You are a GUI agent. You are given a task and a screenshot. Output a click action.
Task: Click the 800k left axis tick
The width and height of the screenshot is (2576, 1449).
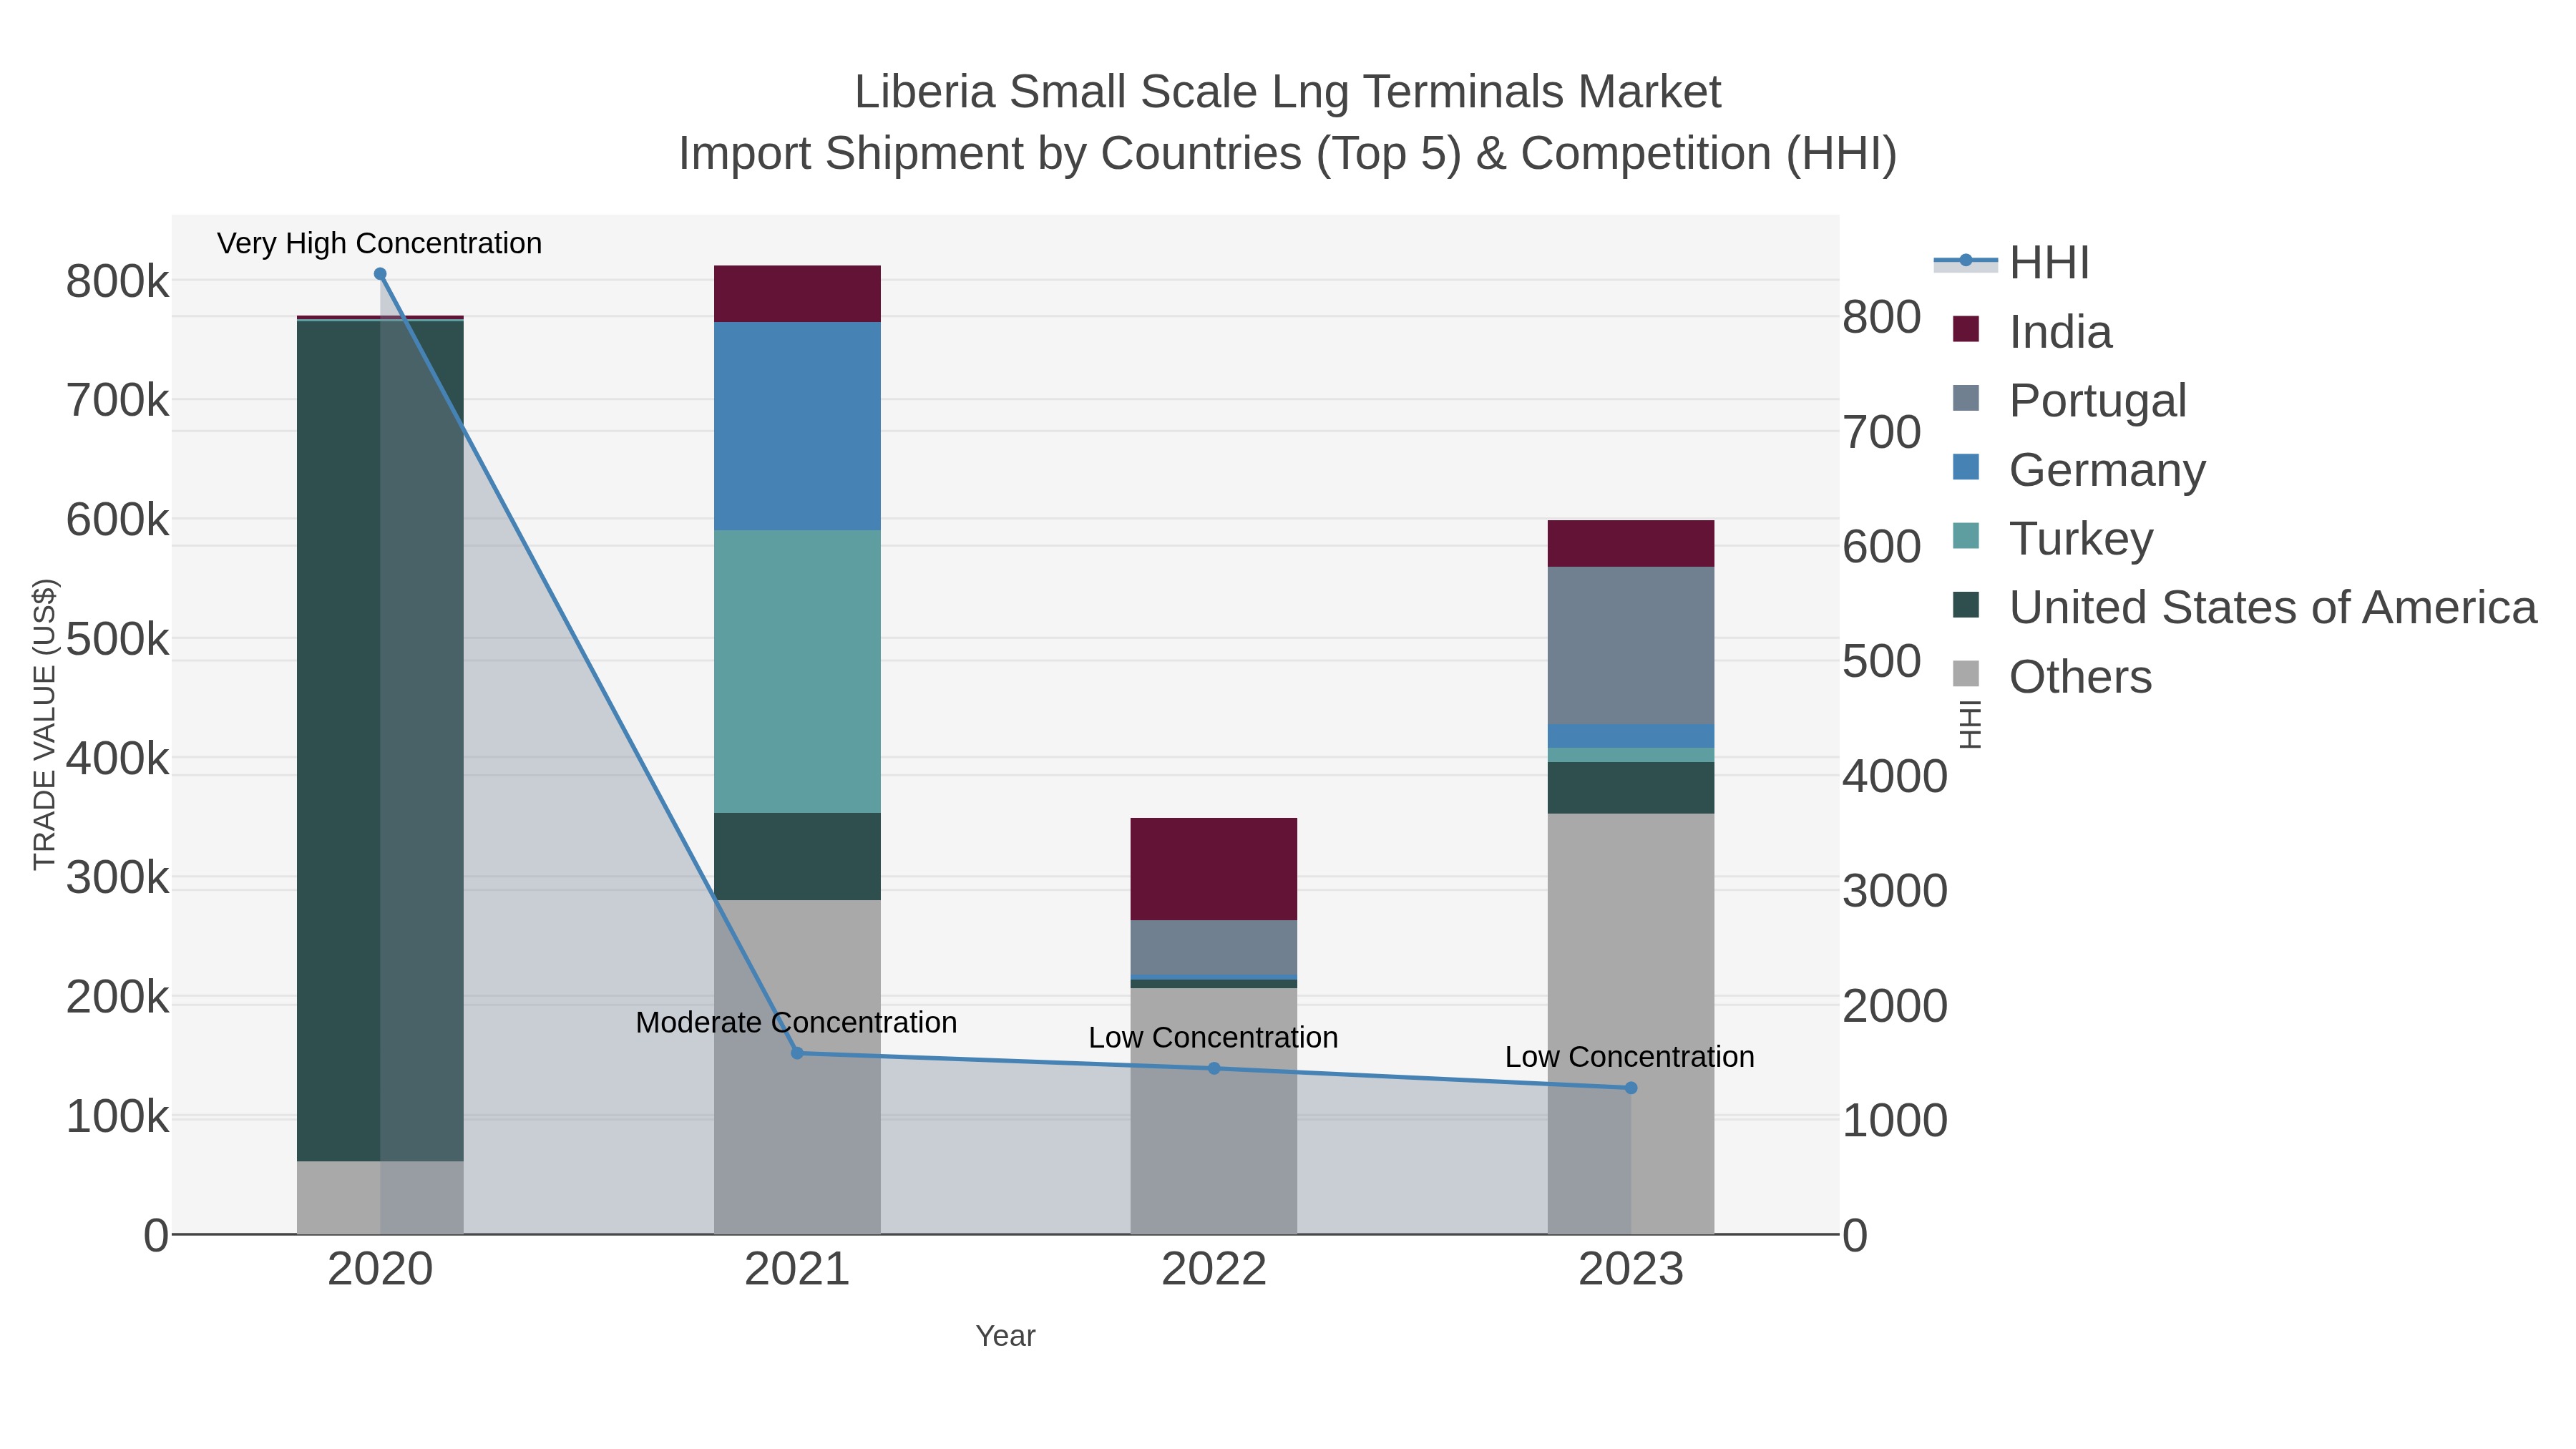[117, 282]
